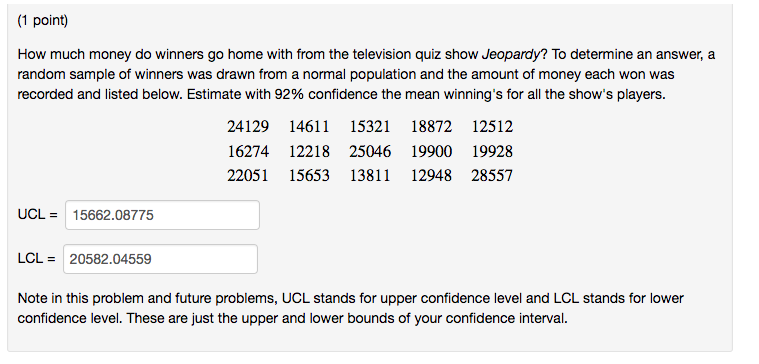Click the UCL answer input field
Viewport: 759px width, 364px height.
tap(162, 215)
